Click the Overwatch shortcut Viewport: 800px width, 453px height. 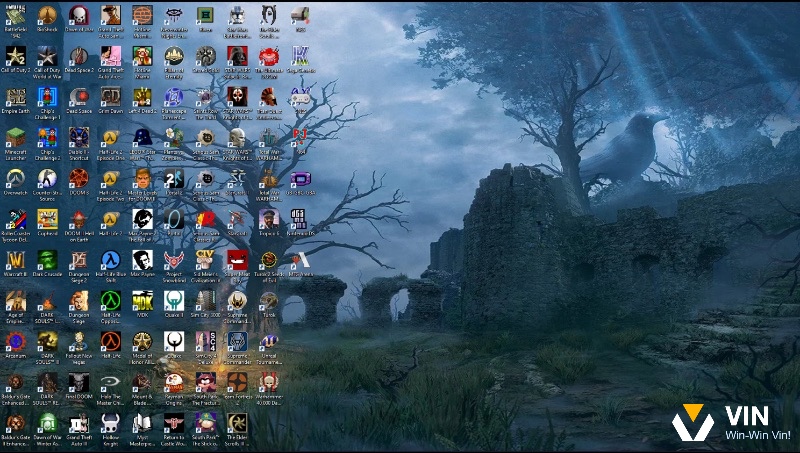click(16, 178)
